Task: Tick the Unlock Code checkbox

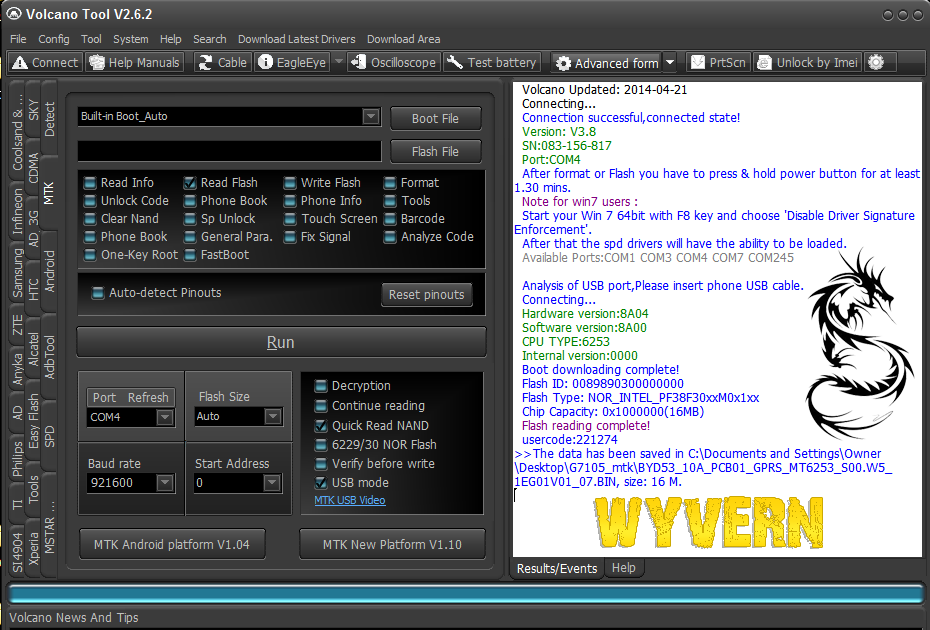Action: click(90, 201)
